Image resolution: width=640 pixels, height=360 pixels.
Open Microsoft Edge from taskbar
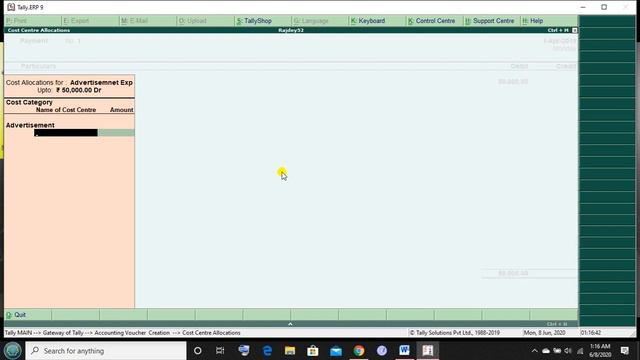pyautogui.click(x=267, y=351)
